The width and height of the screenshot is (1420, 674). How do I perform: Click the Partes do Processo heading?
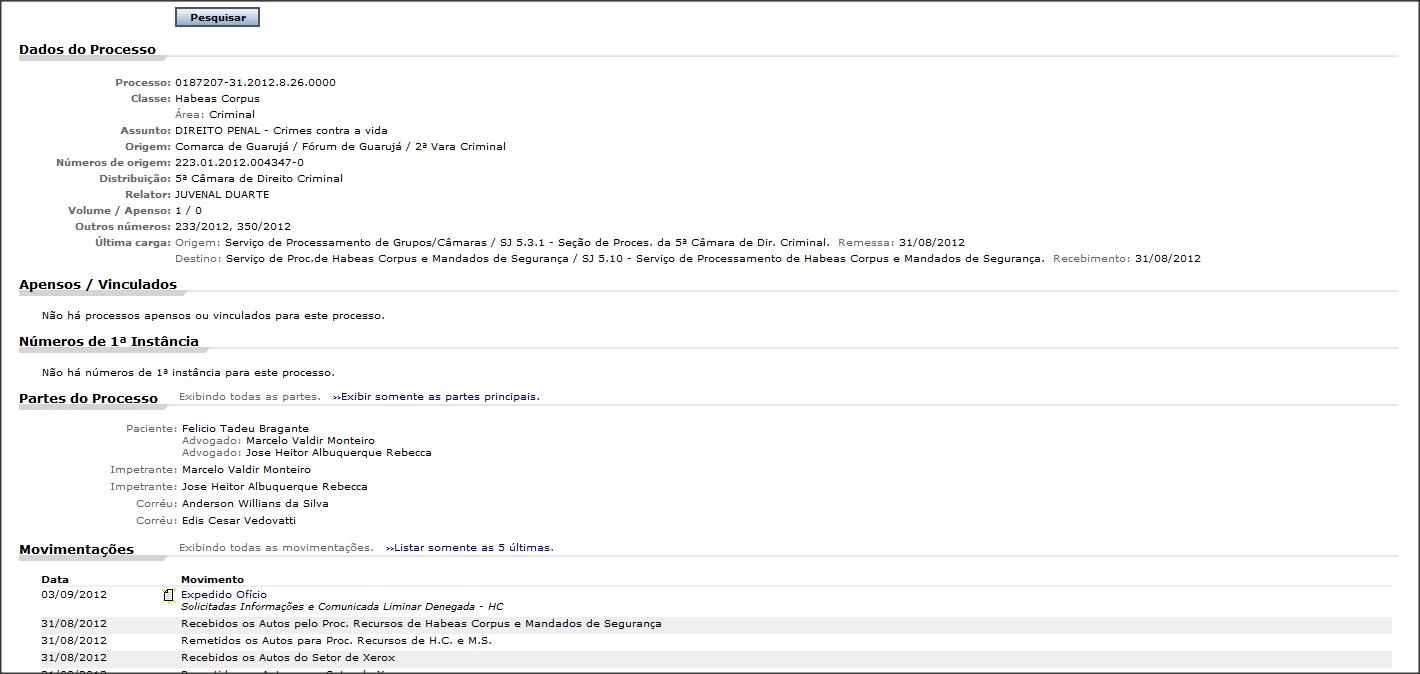click(x=88, y=399)
